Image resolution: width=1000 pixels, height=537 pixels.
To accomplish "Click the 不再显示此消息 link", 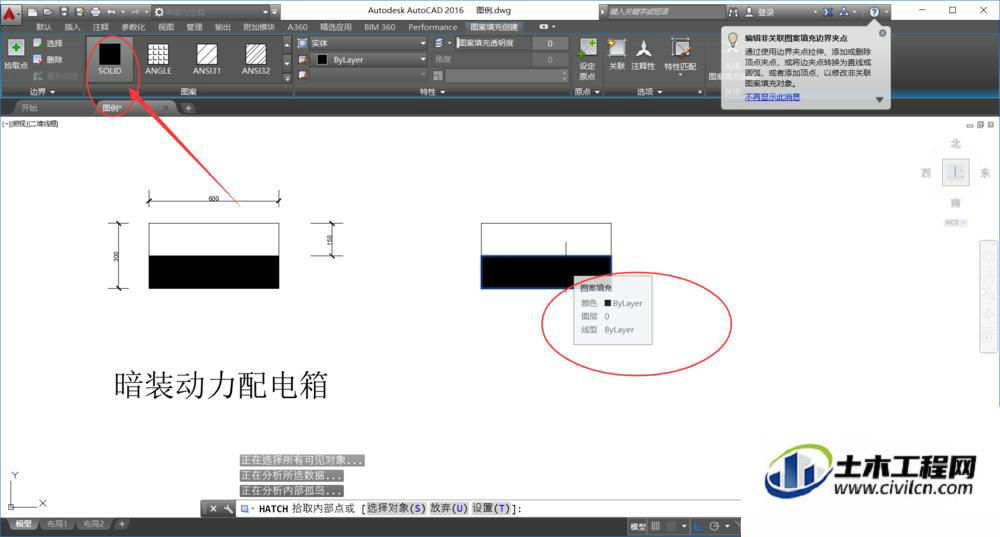I will pyautogui.click(x=772, y=97).
